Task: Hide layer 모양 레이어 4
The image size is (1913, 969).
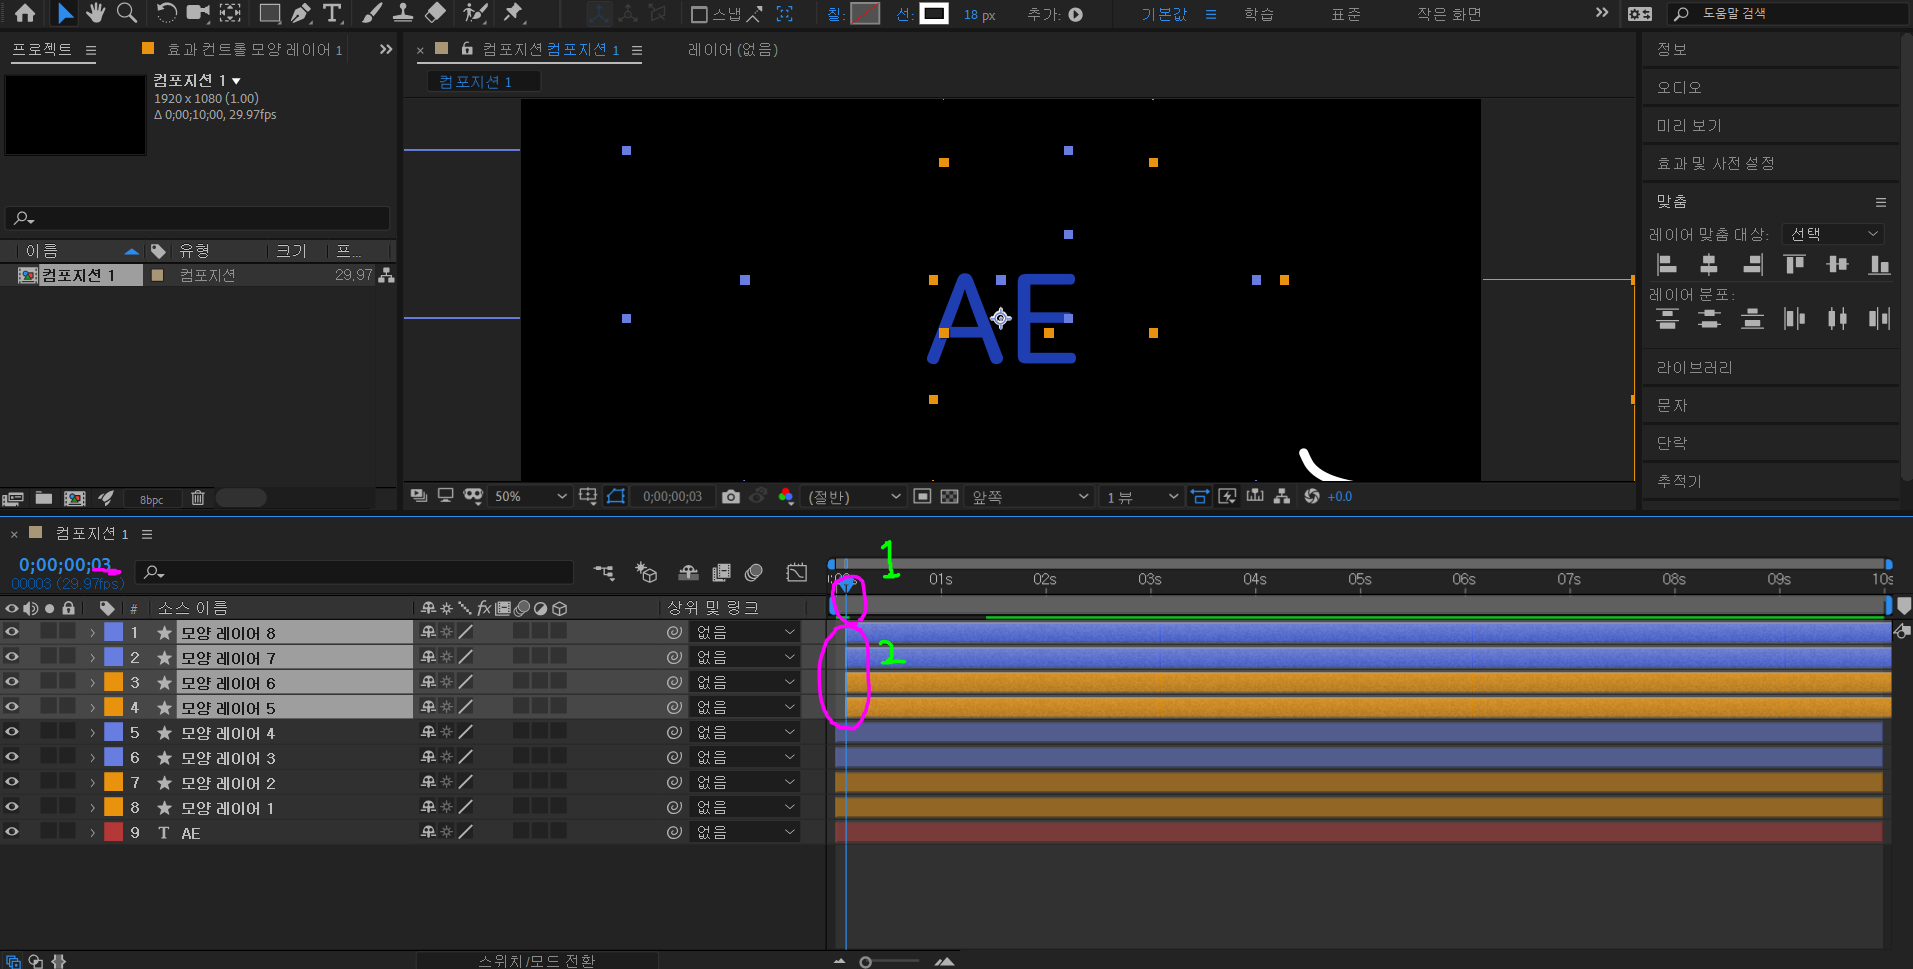Action: tap(12, 732)
